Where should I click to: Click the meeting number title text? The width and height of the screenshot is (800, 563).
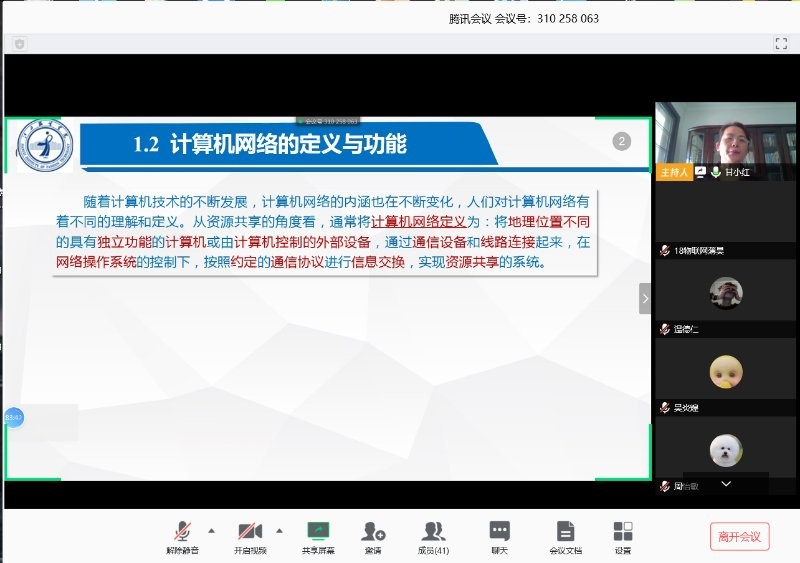coord(525,18)
